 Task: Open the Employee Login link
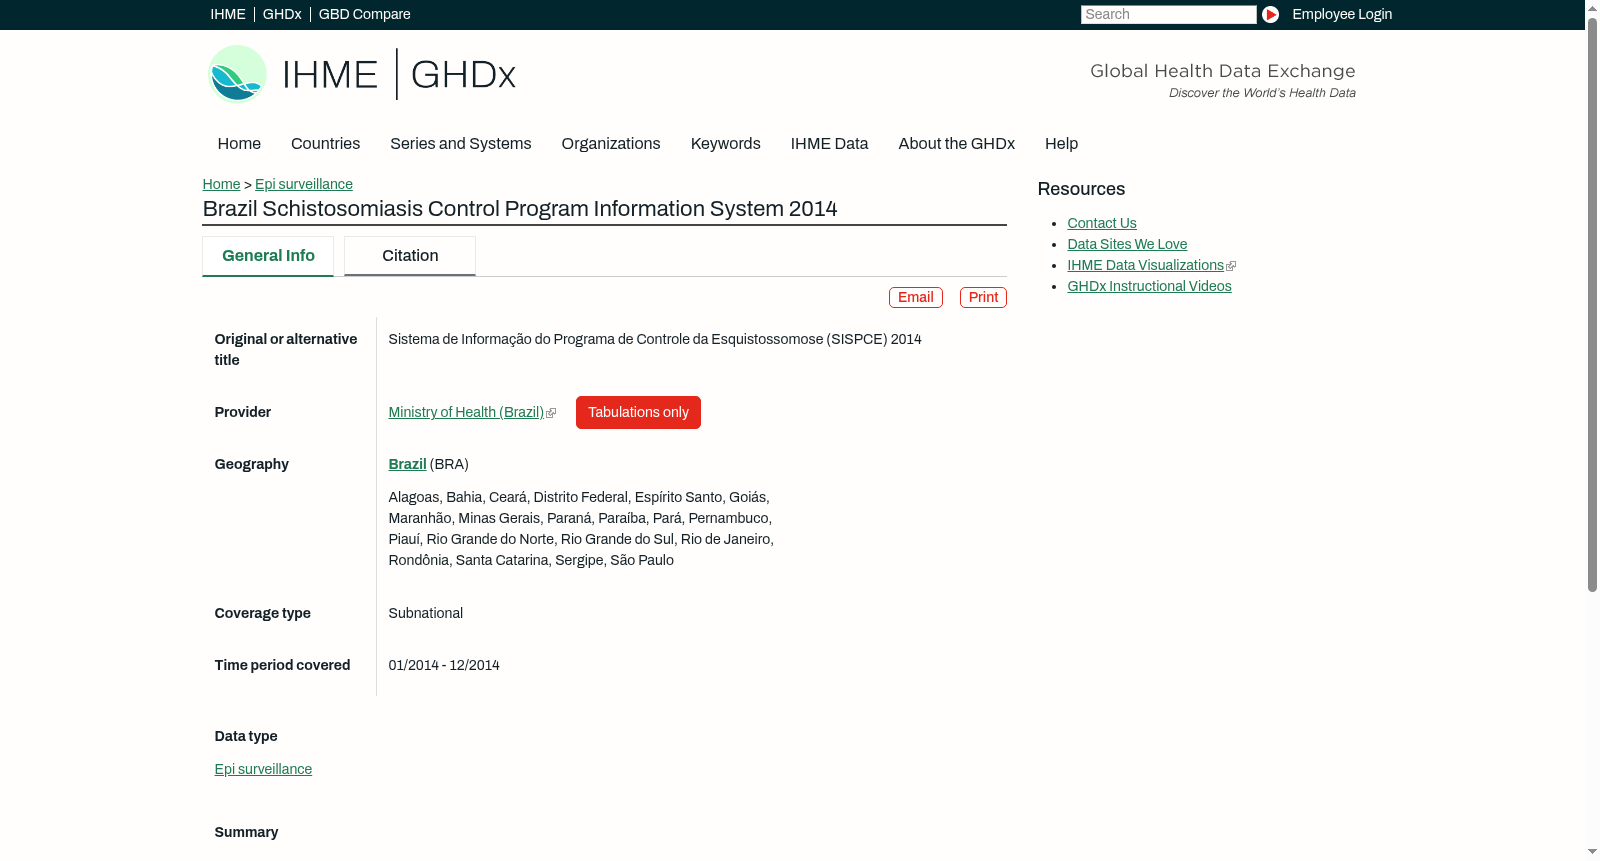[1342, 14]
